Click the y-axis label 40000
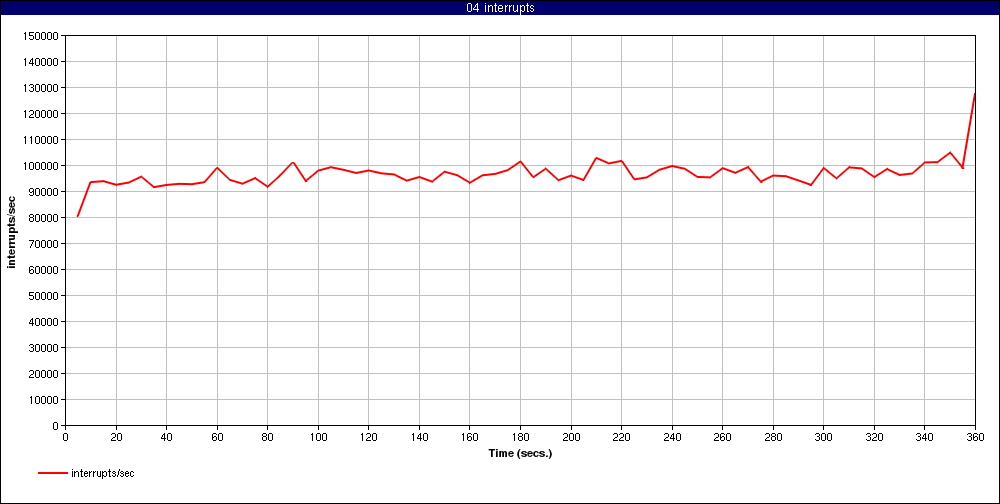 coord(43,322)
